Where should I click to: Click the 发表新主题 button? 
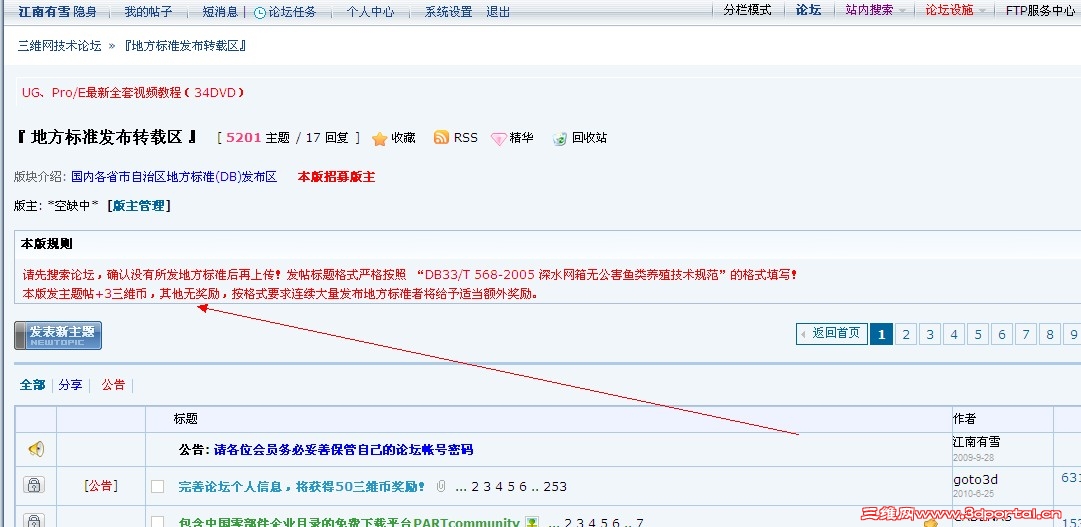[x=58, y=335]
